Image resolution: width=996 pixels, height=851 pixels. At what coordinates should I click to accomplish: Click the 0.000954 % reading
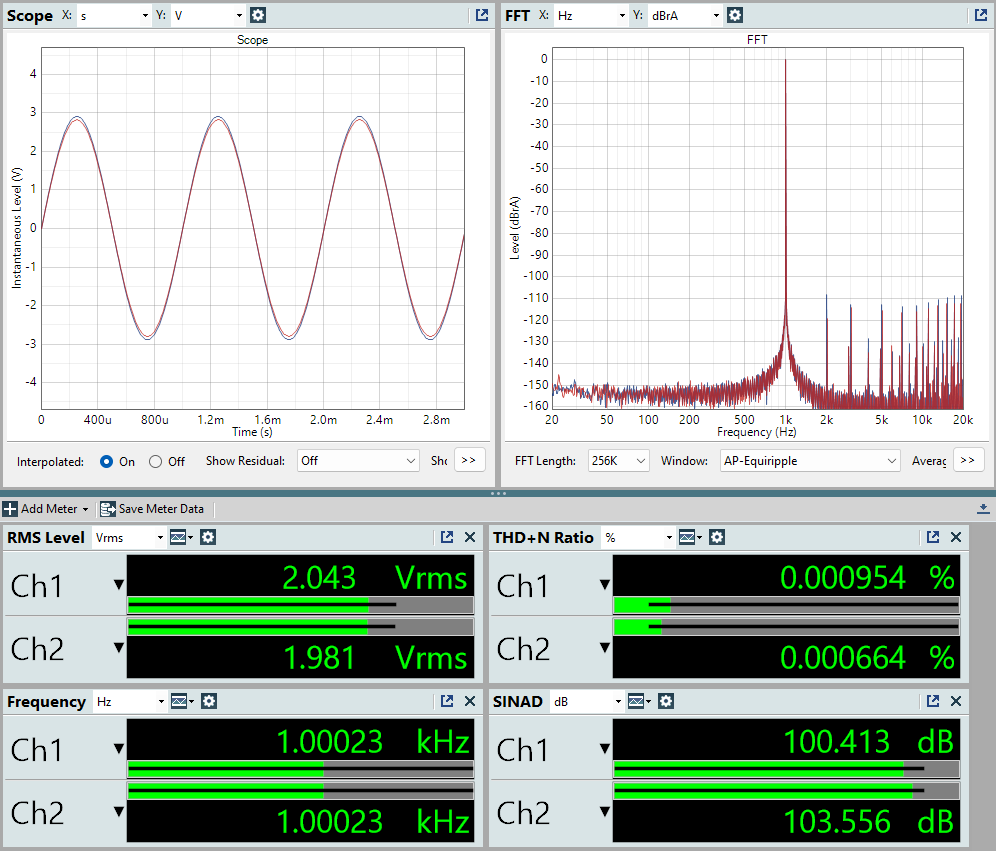867,578
